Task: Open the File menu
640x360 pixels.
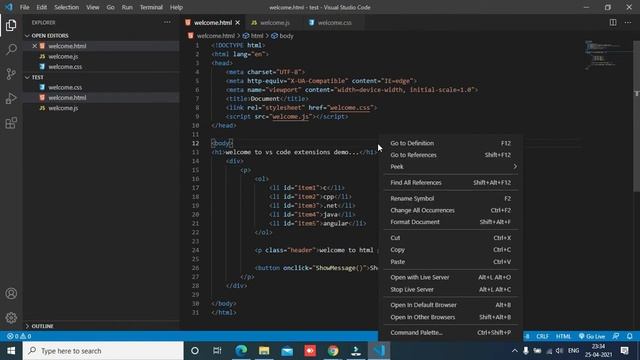Action: click(24, 7)
